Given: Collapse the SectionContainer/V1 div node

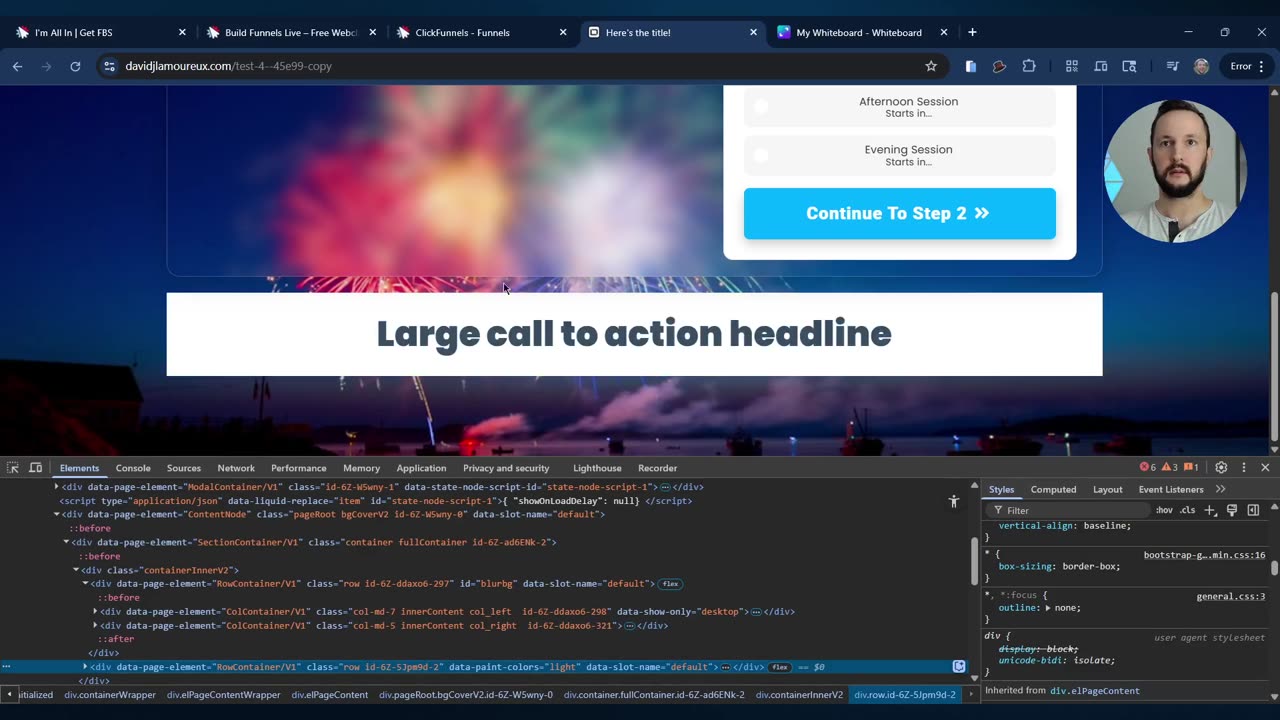Looking at the screenshot, I should tap(66, 542).
